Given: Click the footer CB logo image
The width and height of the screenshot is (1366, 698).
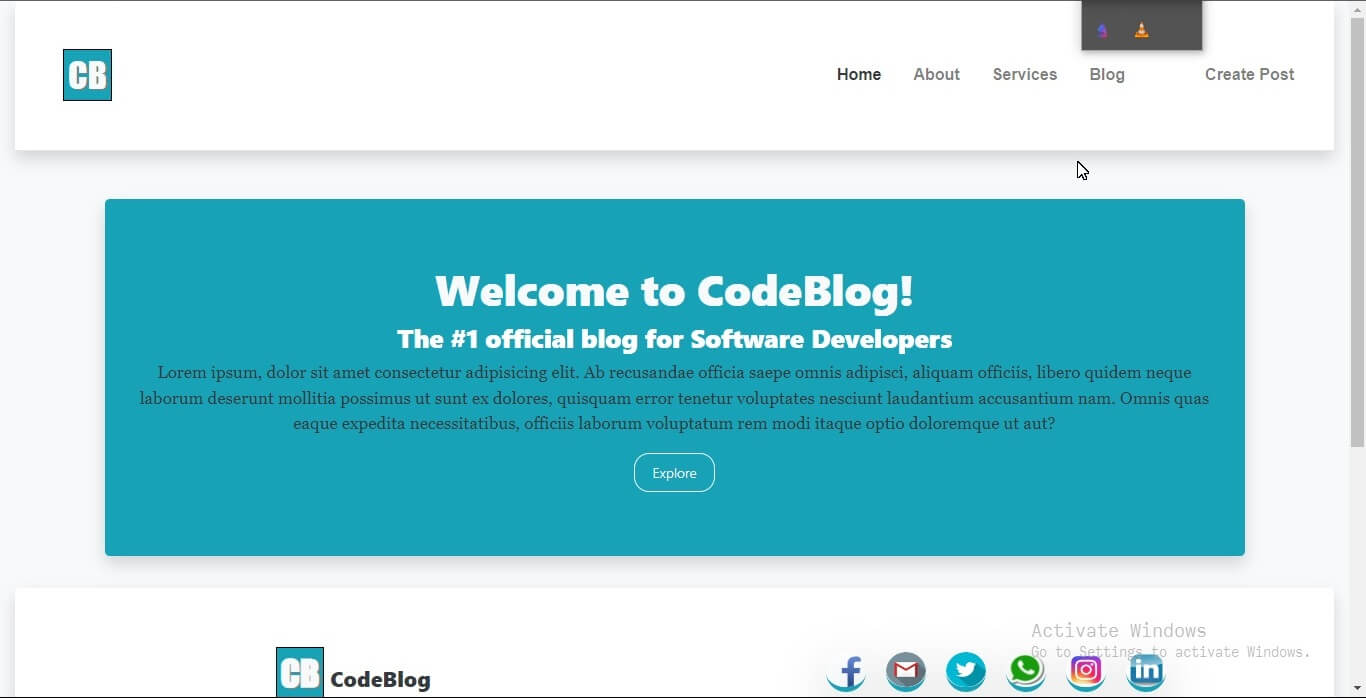Looking at the screenshot, I should pos(300,672).
